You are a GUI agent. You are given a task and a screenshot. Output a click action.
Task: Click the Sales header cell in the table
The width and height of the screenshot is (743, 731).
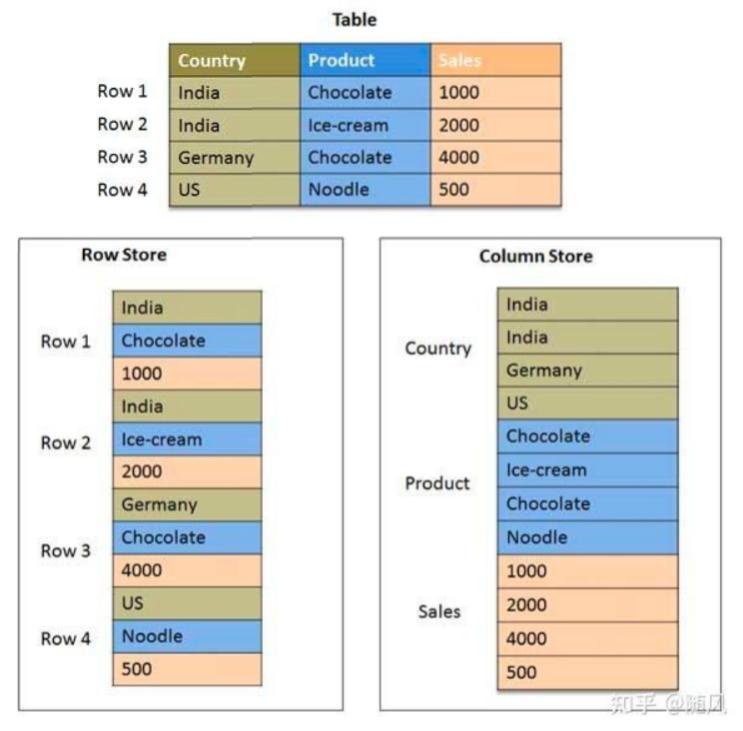[496, 60]
